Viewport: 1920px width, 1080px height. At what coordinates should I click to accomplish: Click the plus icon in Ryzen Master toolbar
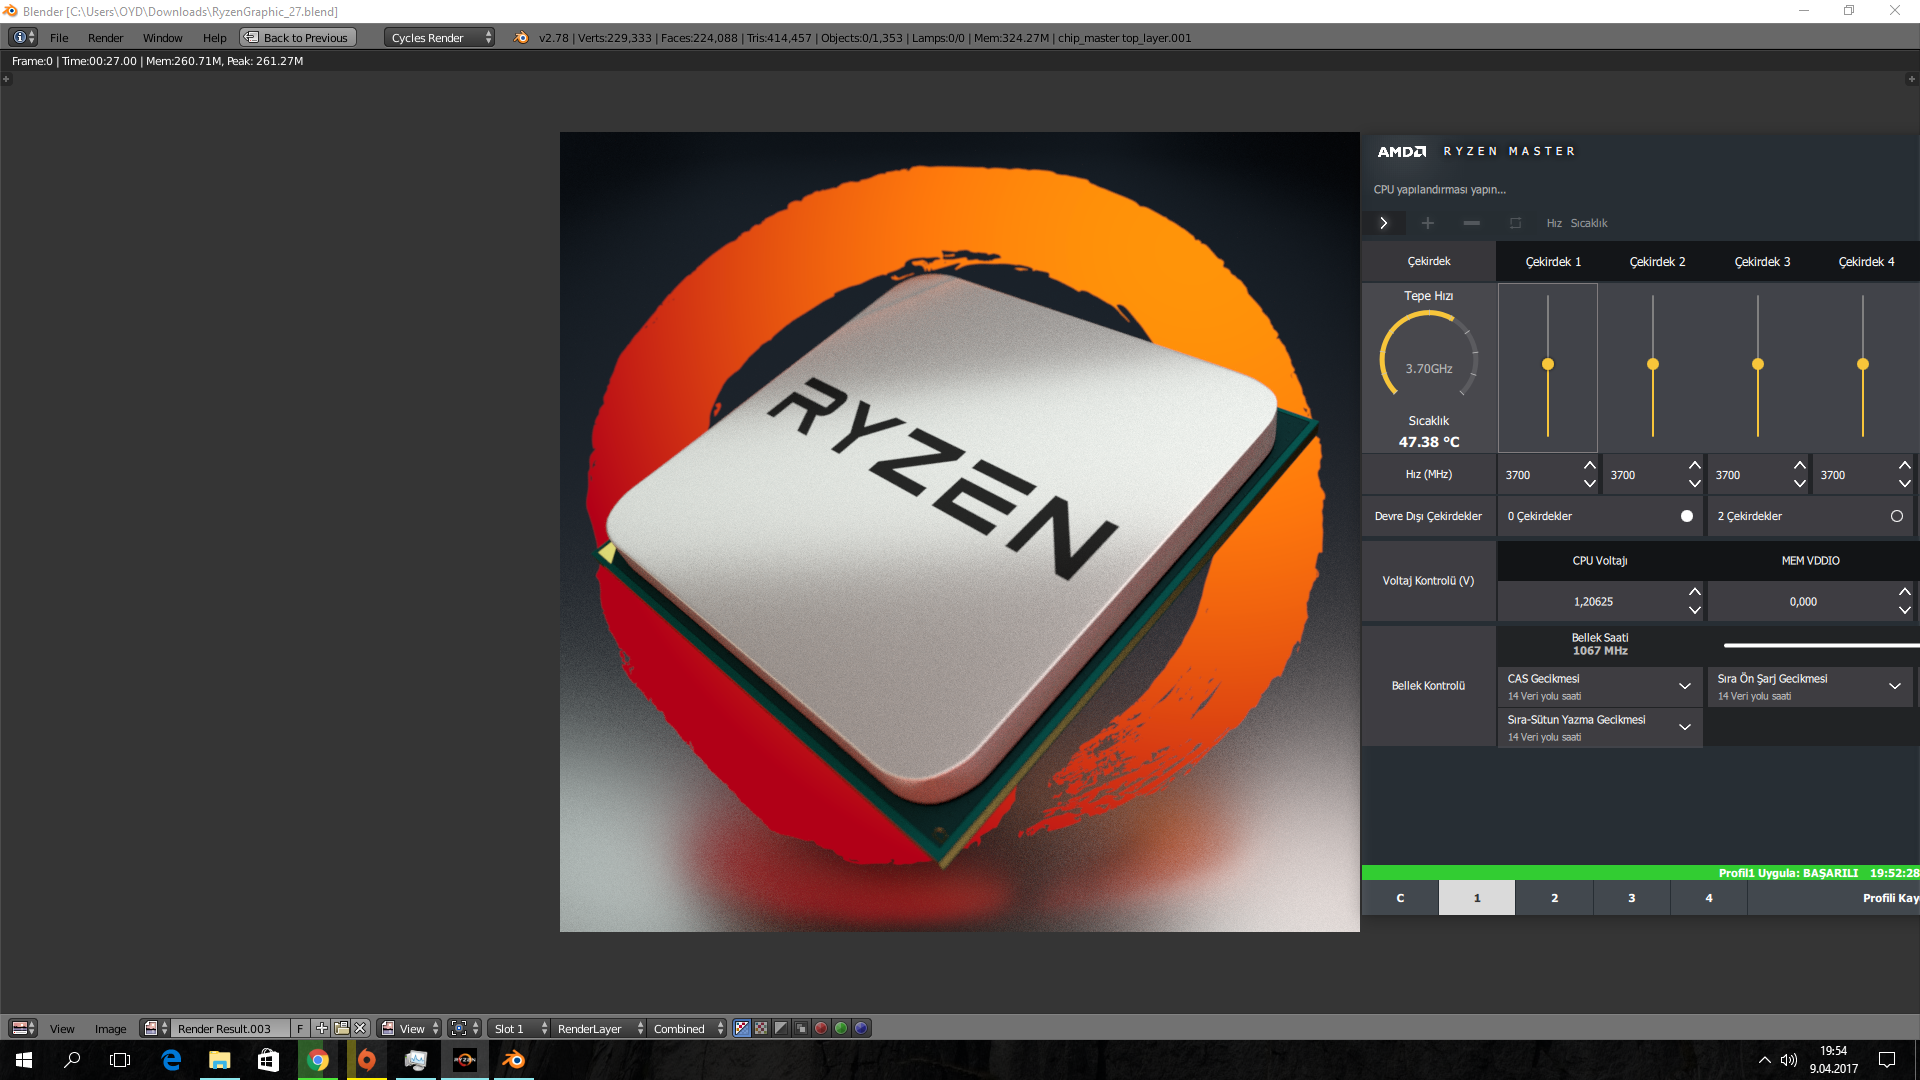click(x=1428, y=223)
